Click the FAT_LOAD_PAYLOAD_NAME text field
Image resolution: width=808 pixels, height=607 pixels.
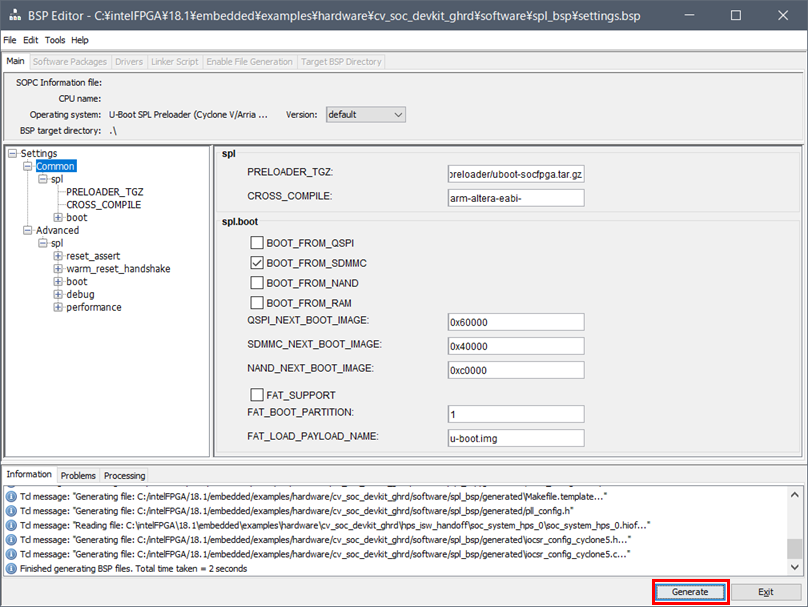tap(515, 437)
